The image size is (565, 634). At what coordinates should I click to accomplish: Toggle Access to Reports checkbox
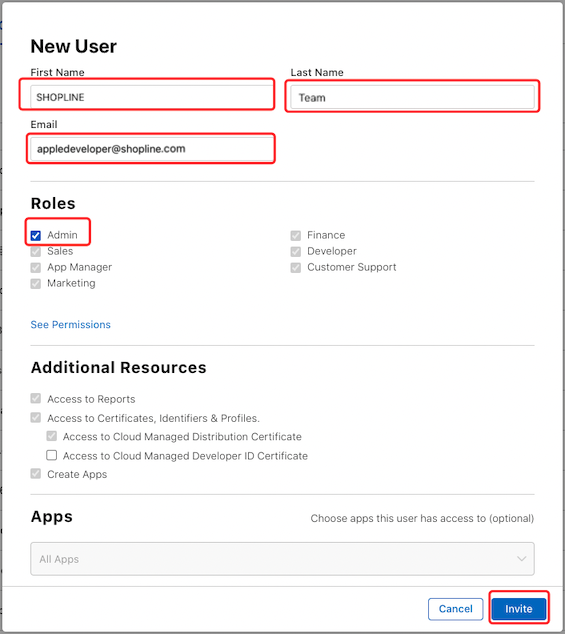click(x=36, y=399)
